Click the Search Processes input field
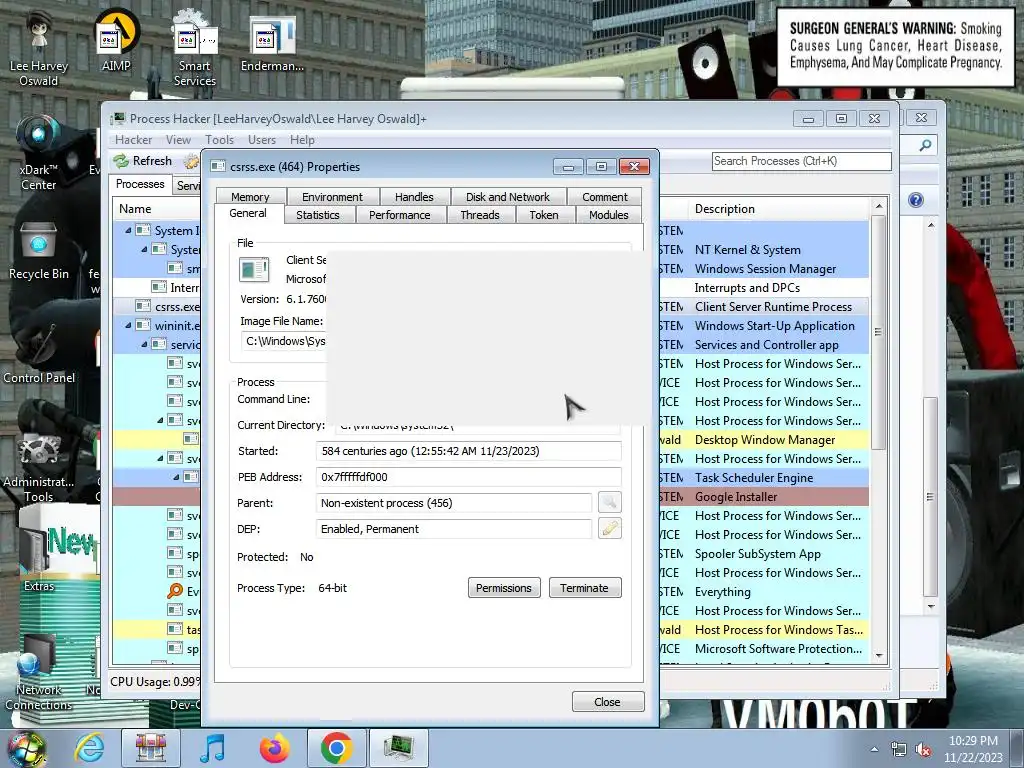Screen dimensions: 1024x768 click(801, 161)
